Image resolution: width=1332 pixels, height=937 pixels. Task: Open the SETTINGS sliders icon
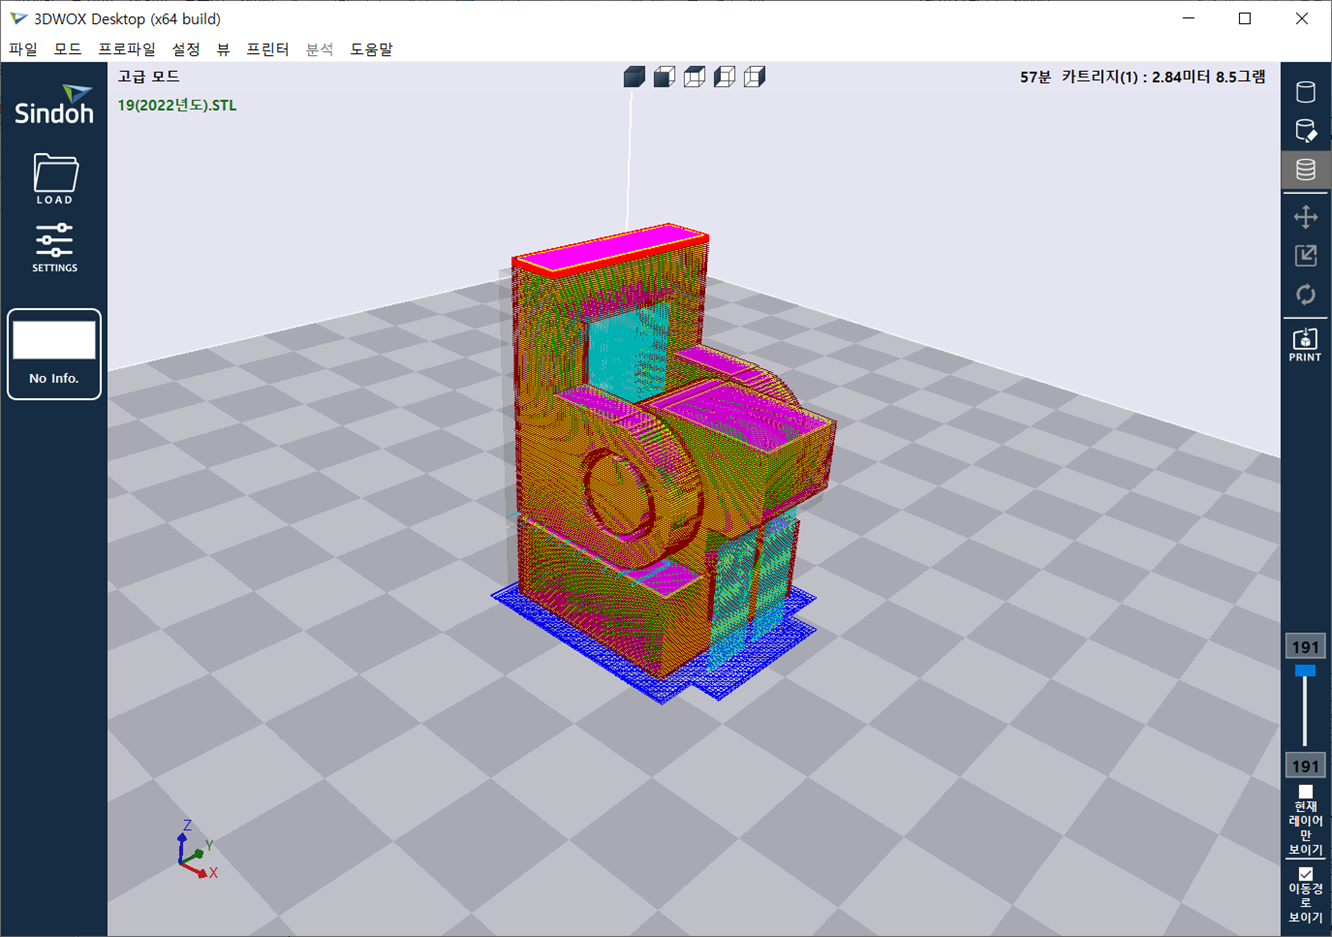pyautogui.click(x=55, y=247)
